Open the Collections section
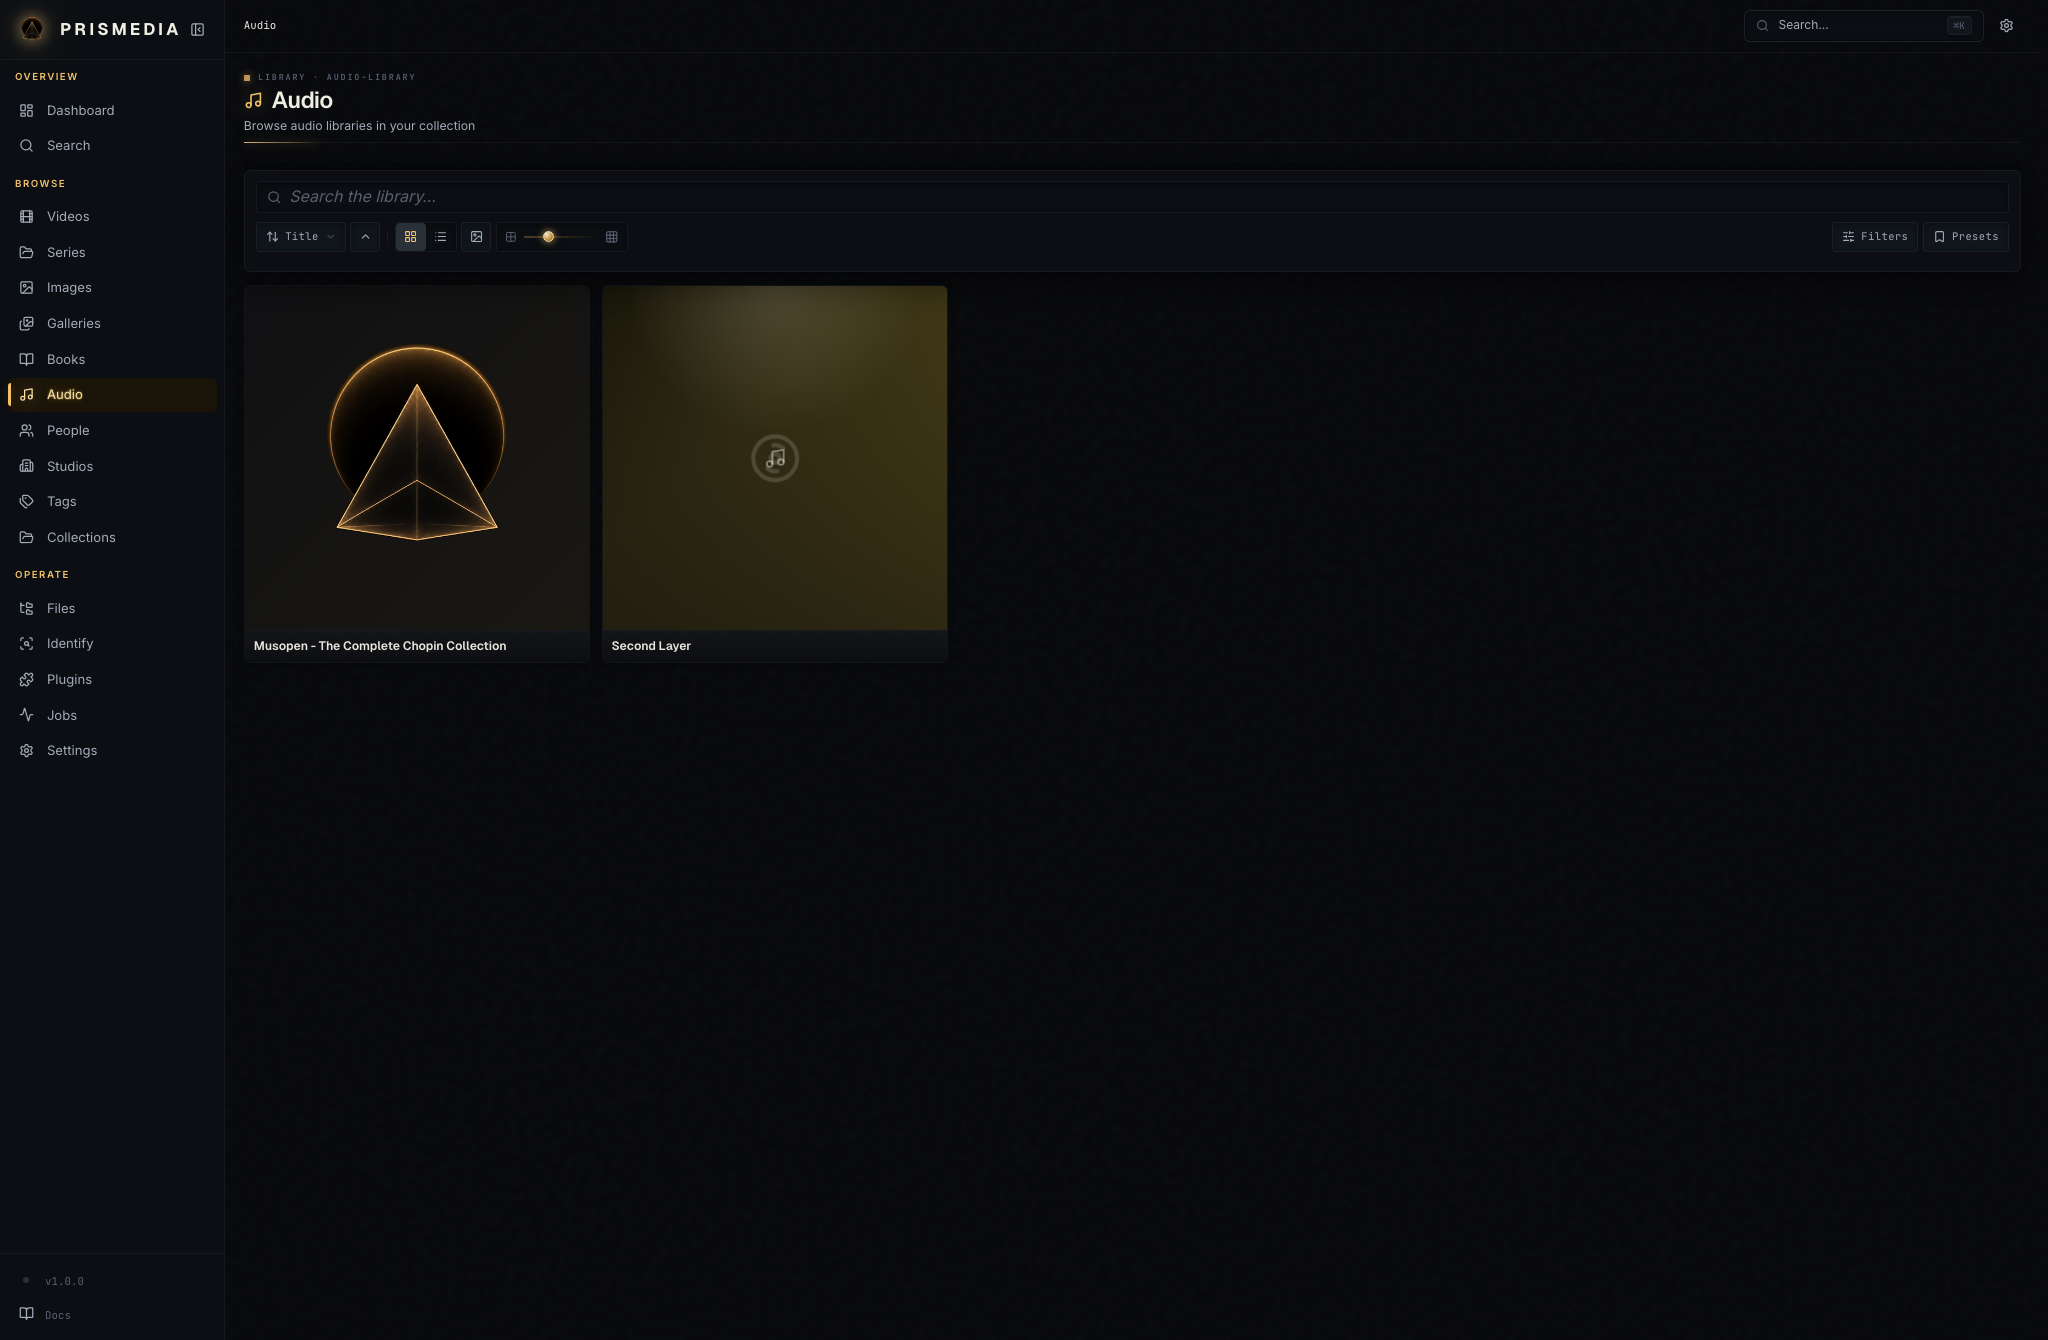 point(112,538)
